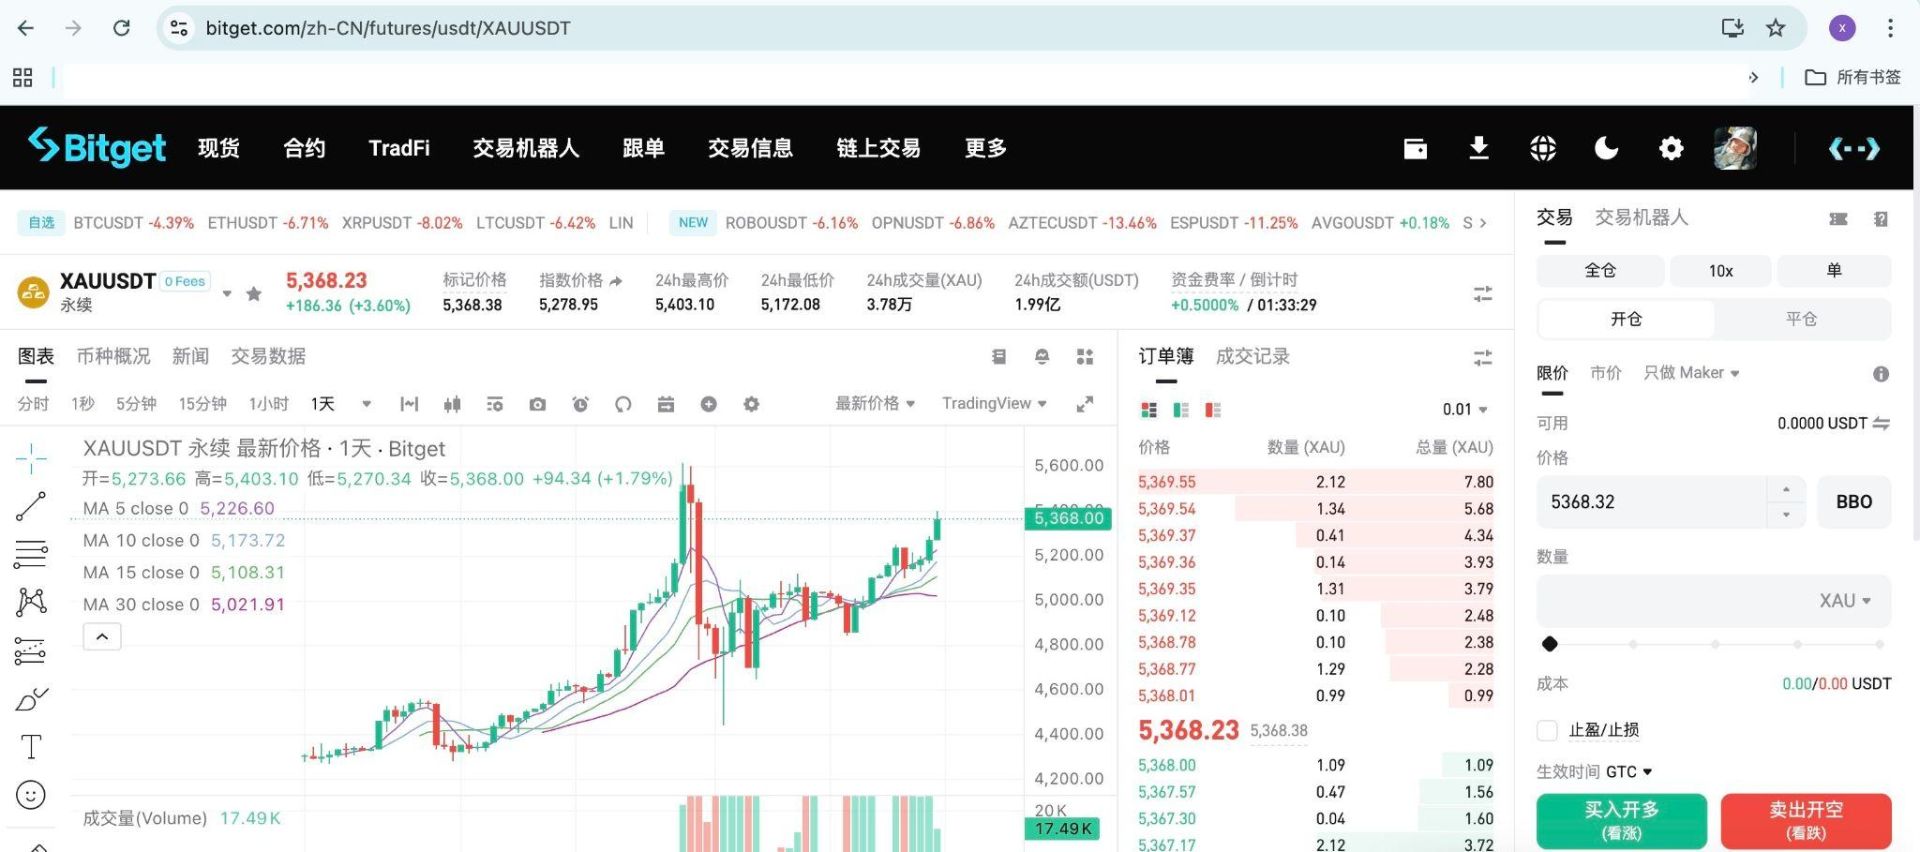
Task: Open the TradFi menu
Action: 399,148
